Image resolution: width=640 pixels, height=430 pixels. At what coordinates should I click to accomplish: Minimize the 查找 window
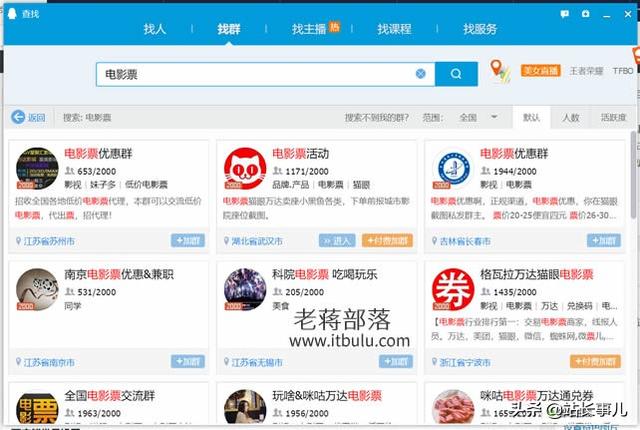coord(607,15)
